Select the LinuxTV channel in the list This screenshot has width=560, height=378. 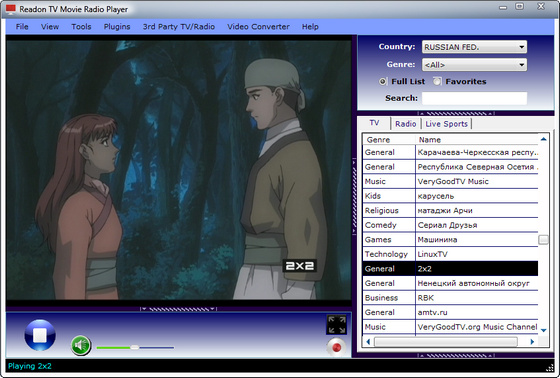(x=450, y=254)
